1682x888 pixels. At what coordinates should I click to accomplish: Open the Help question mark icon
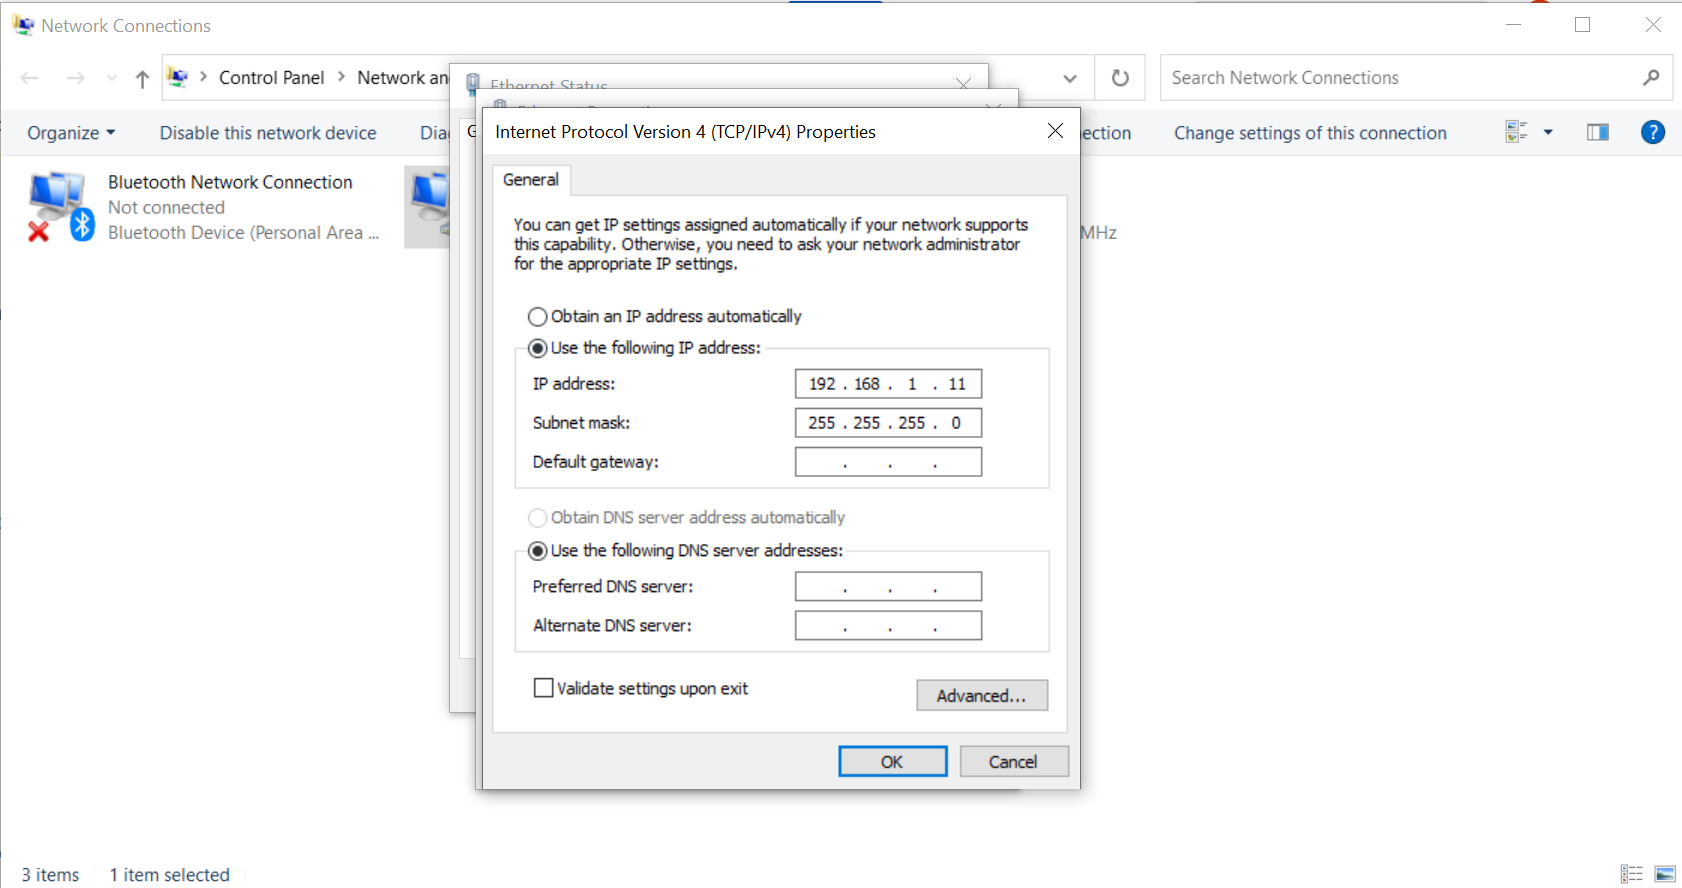click(x=1653, y=132)
